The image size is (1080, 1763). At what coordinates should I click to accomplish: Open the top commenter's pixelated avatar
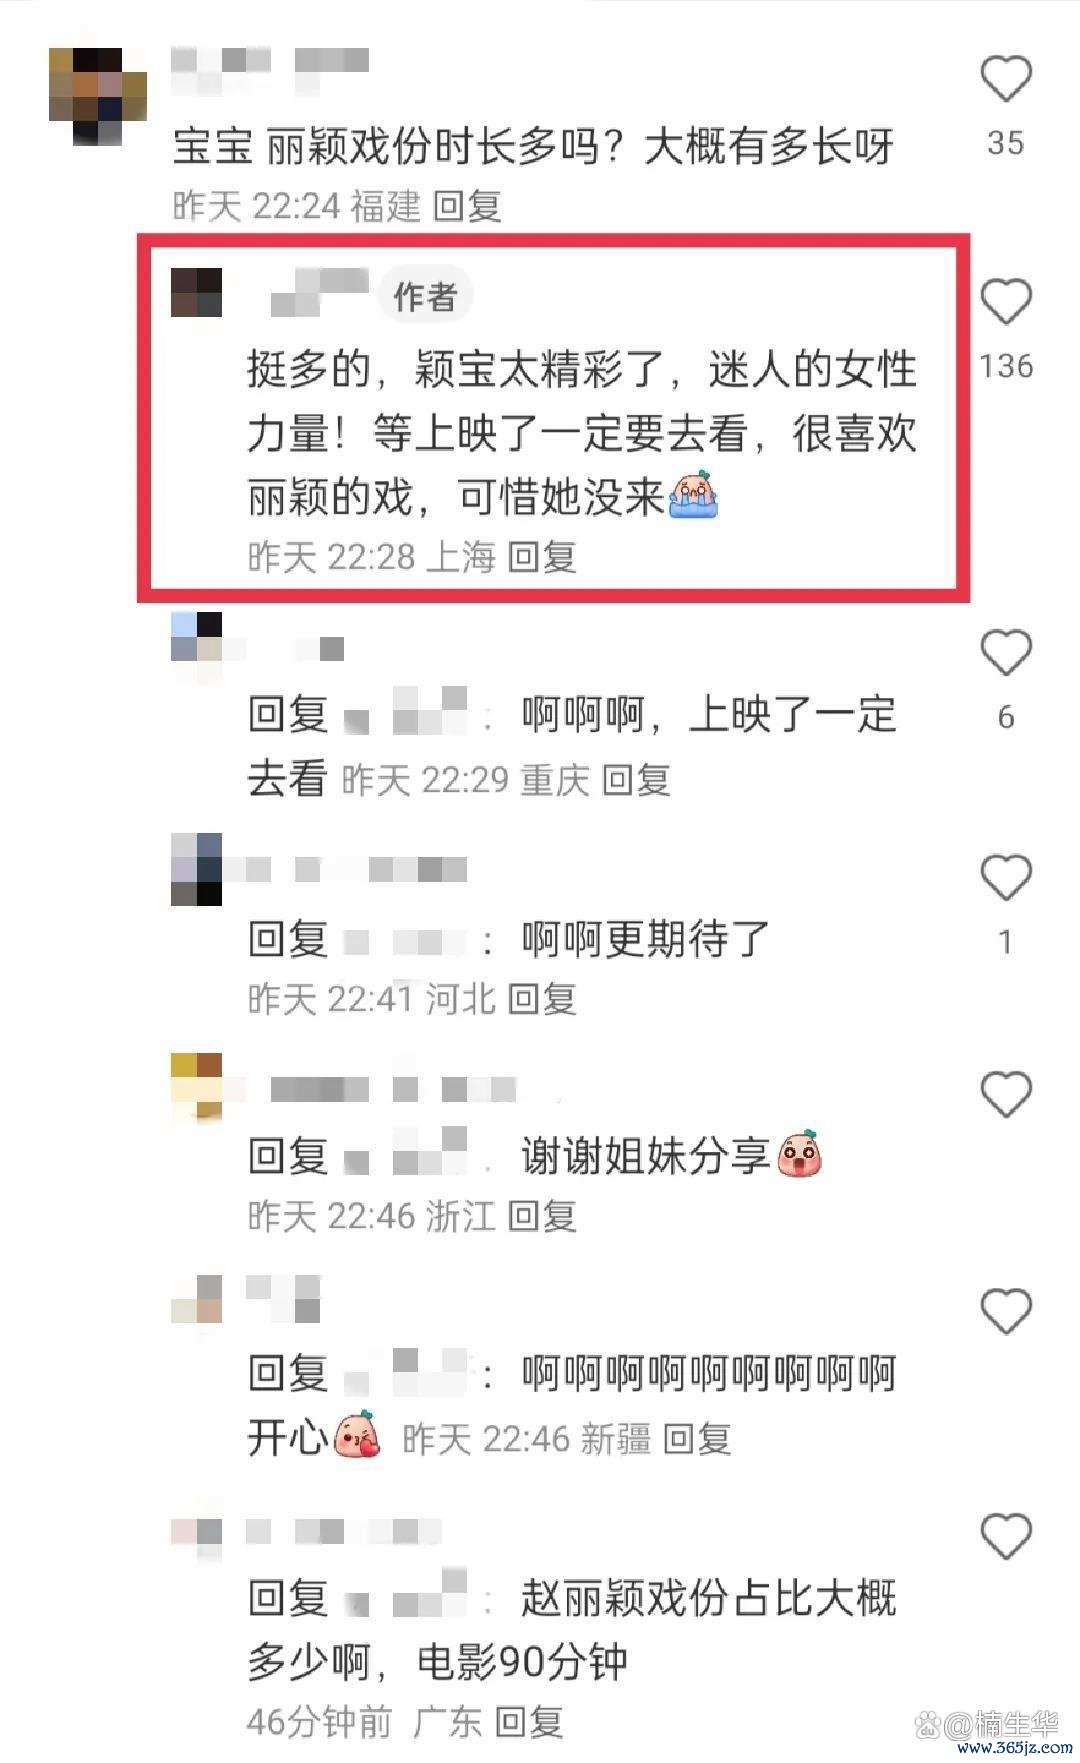(x=98, y=96)
